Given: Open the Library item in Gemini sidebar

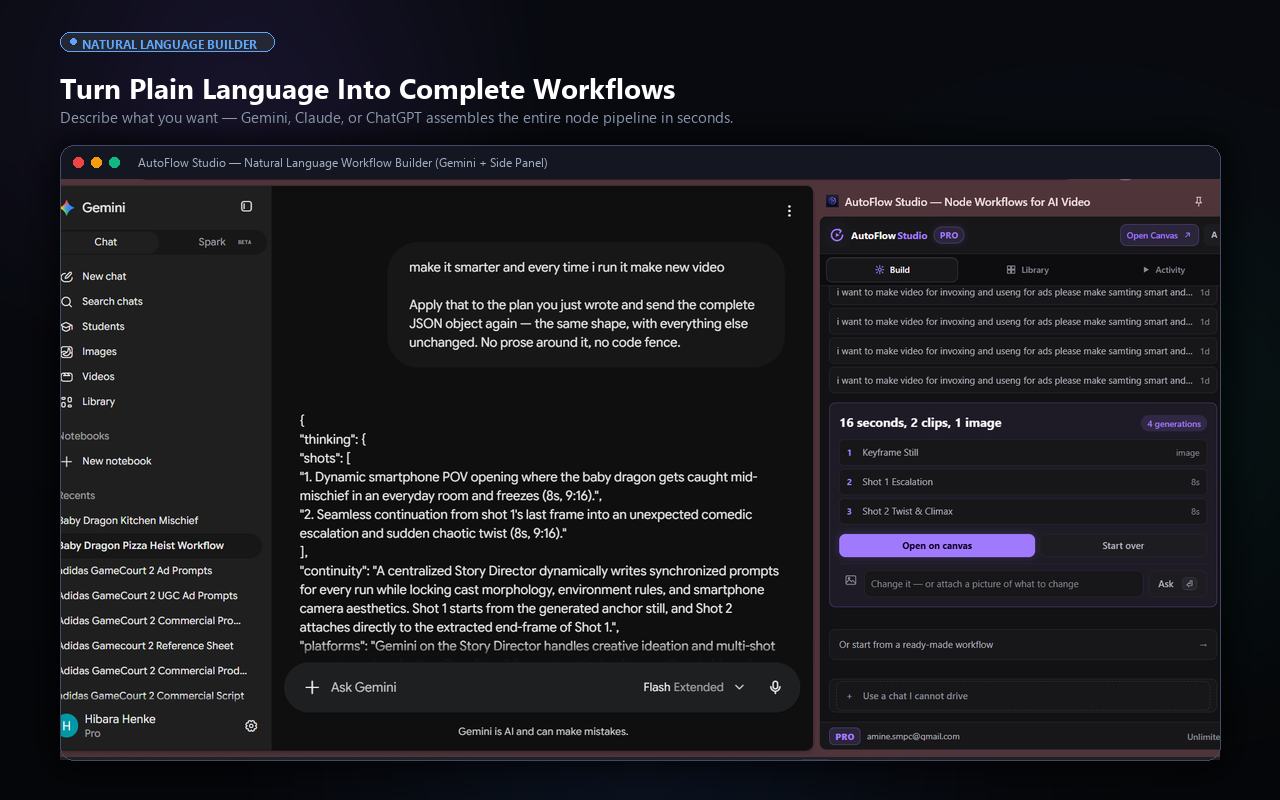Looking at the screenshot, I should (98, 401).
